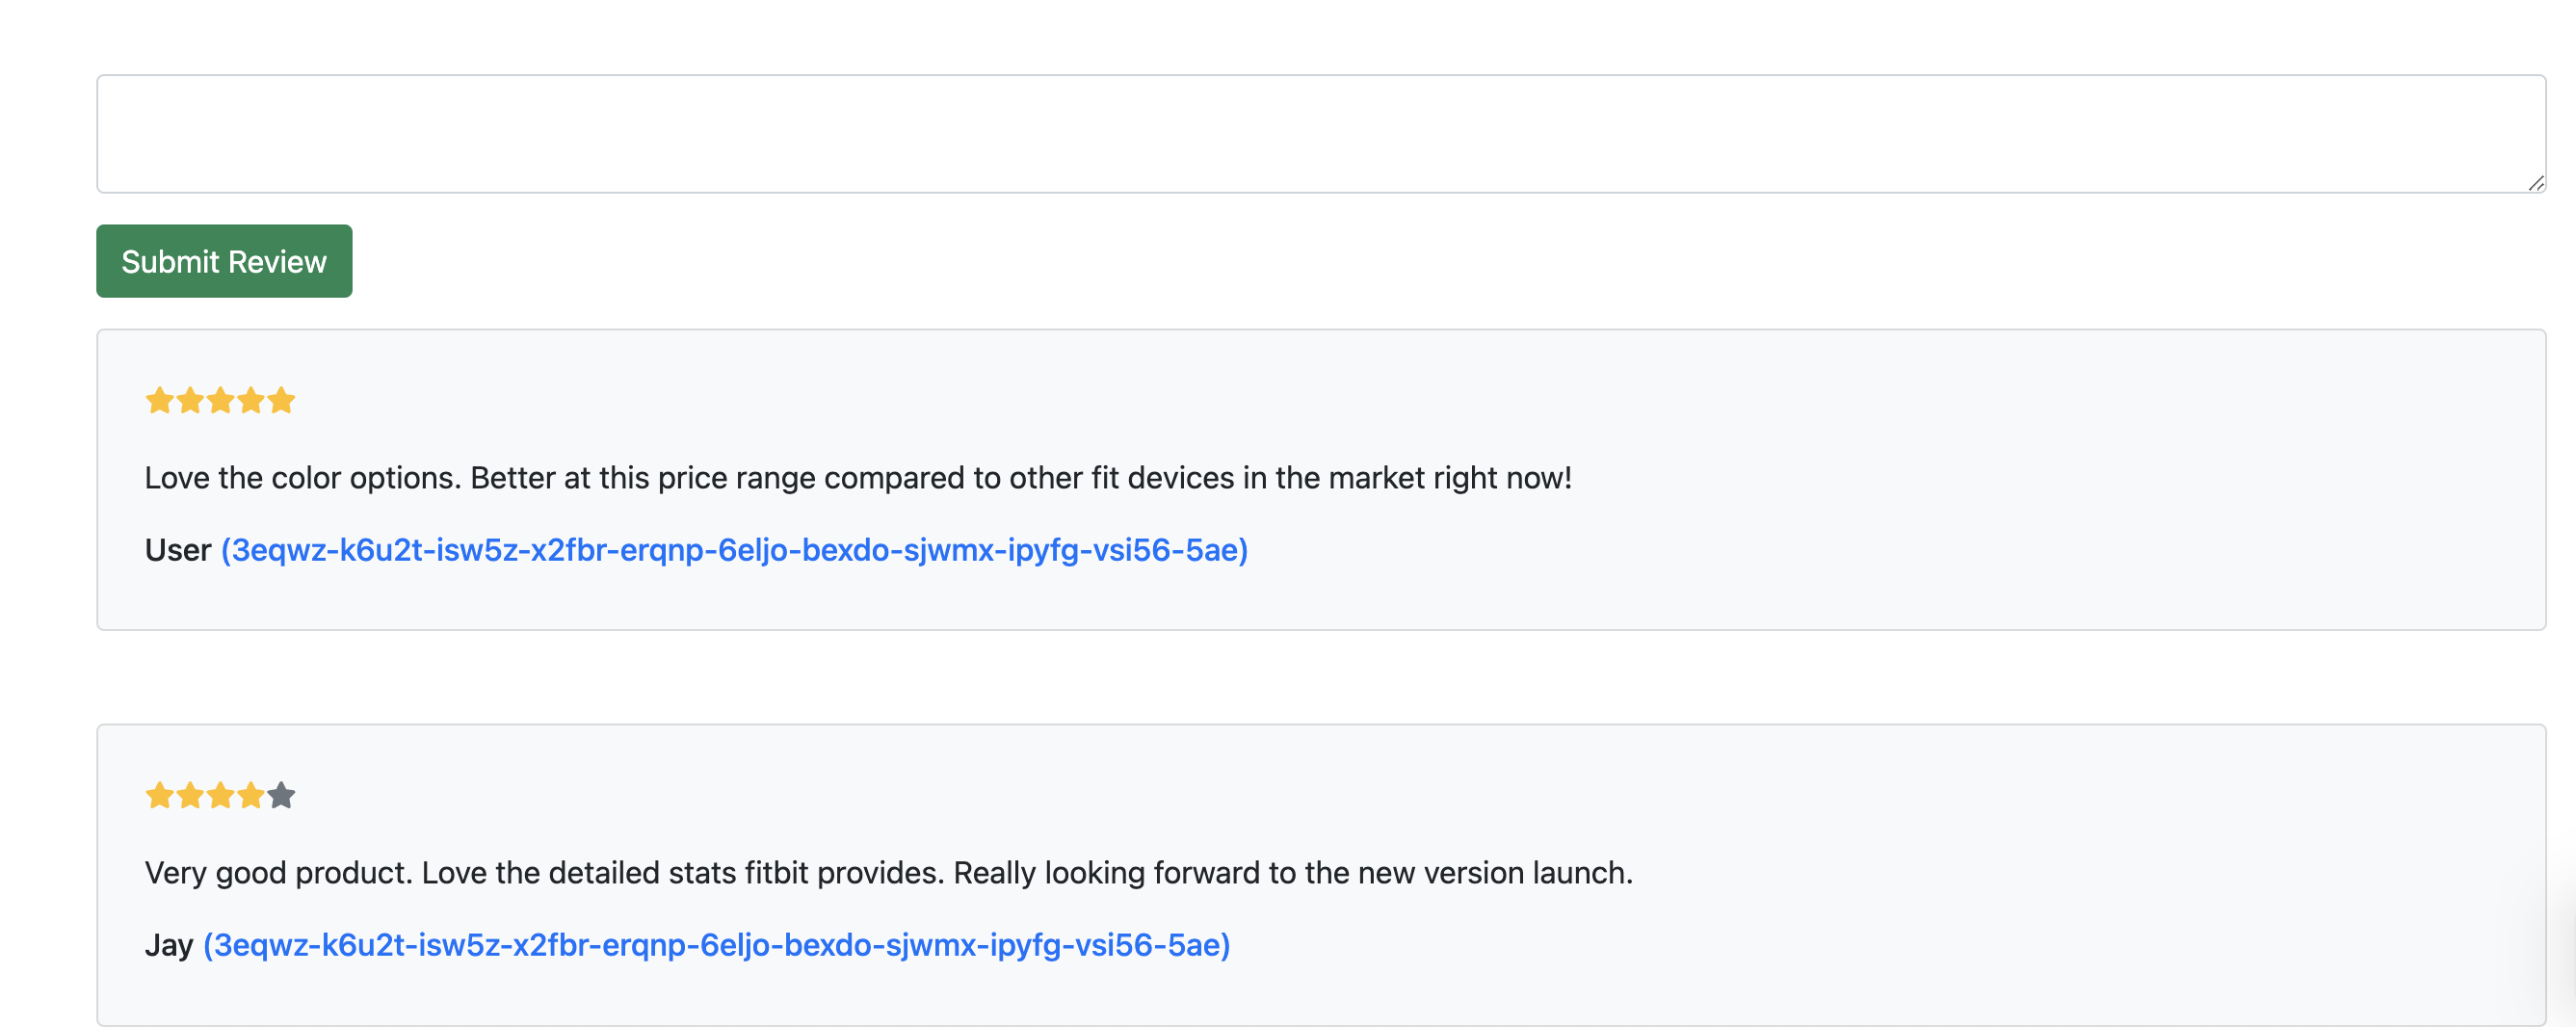Focus the review text input area
This screenshot has height=1027, width=2576.
click(1320, 133)
